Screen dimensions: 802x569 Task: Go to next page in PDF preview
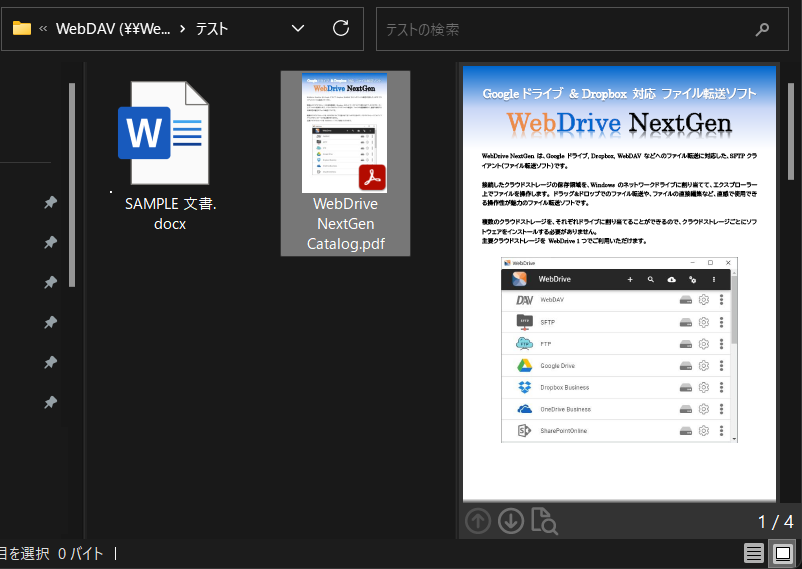(511, 521)
